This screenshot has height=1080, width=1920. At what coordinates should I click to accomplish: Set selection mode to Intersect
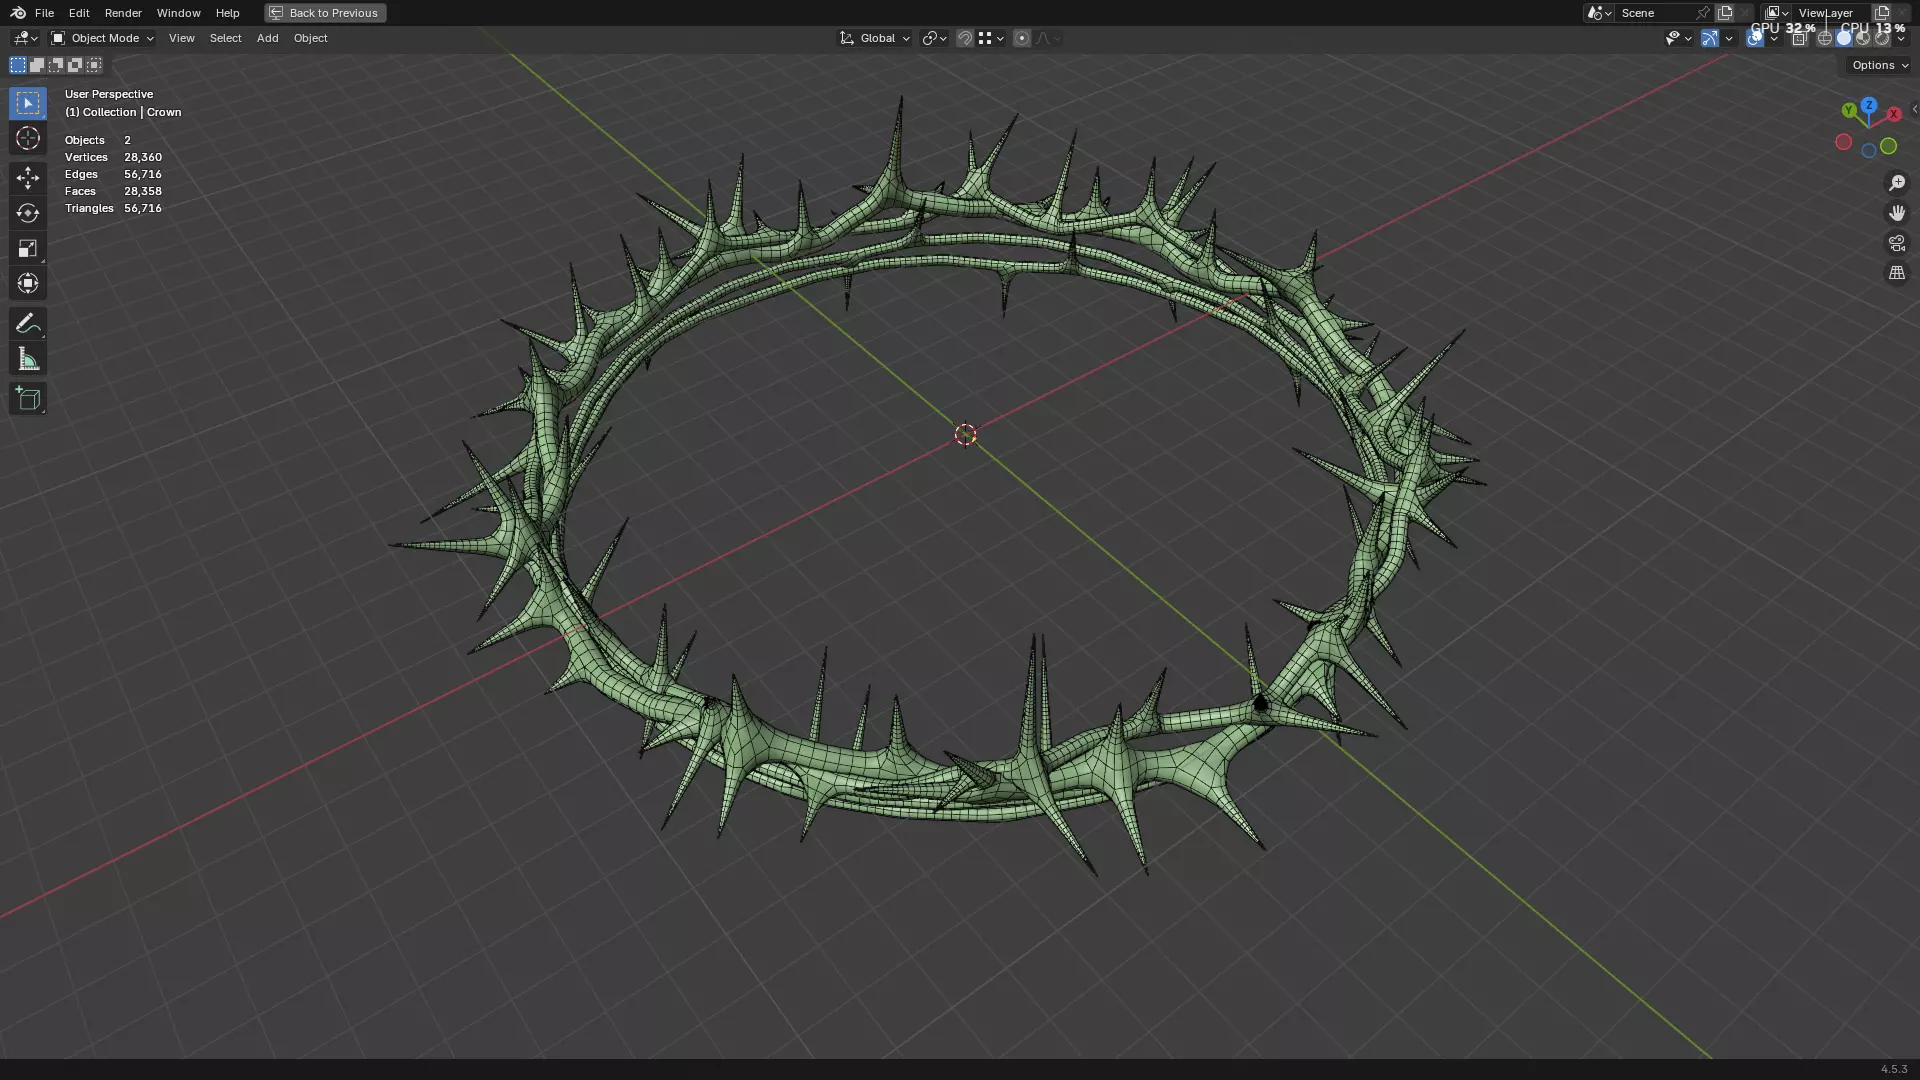tap(94, 65)
